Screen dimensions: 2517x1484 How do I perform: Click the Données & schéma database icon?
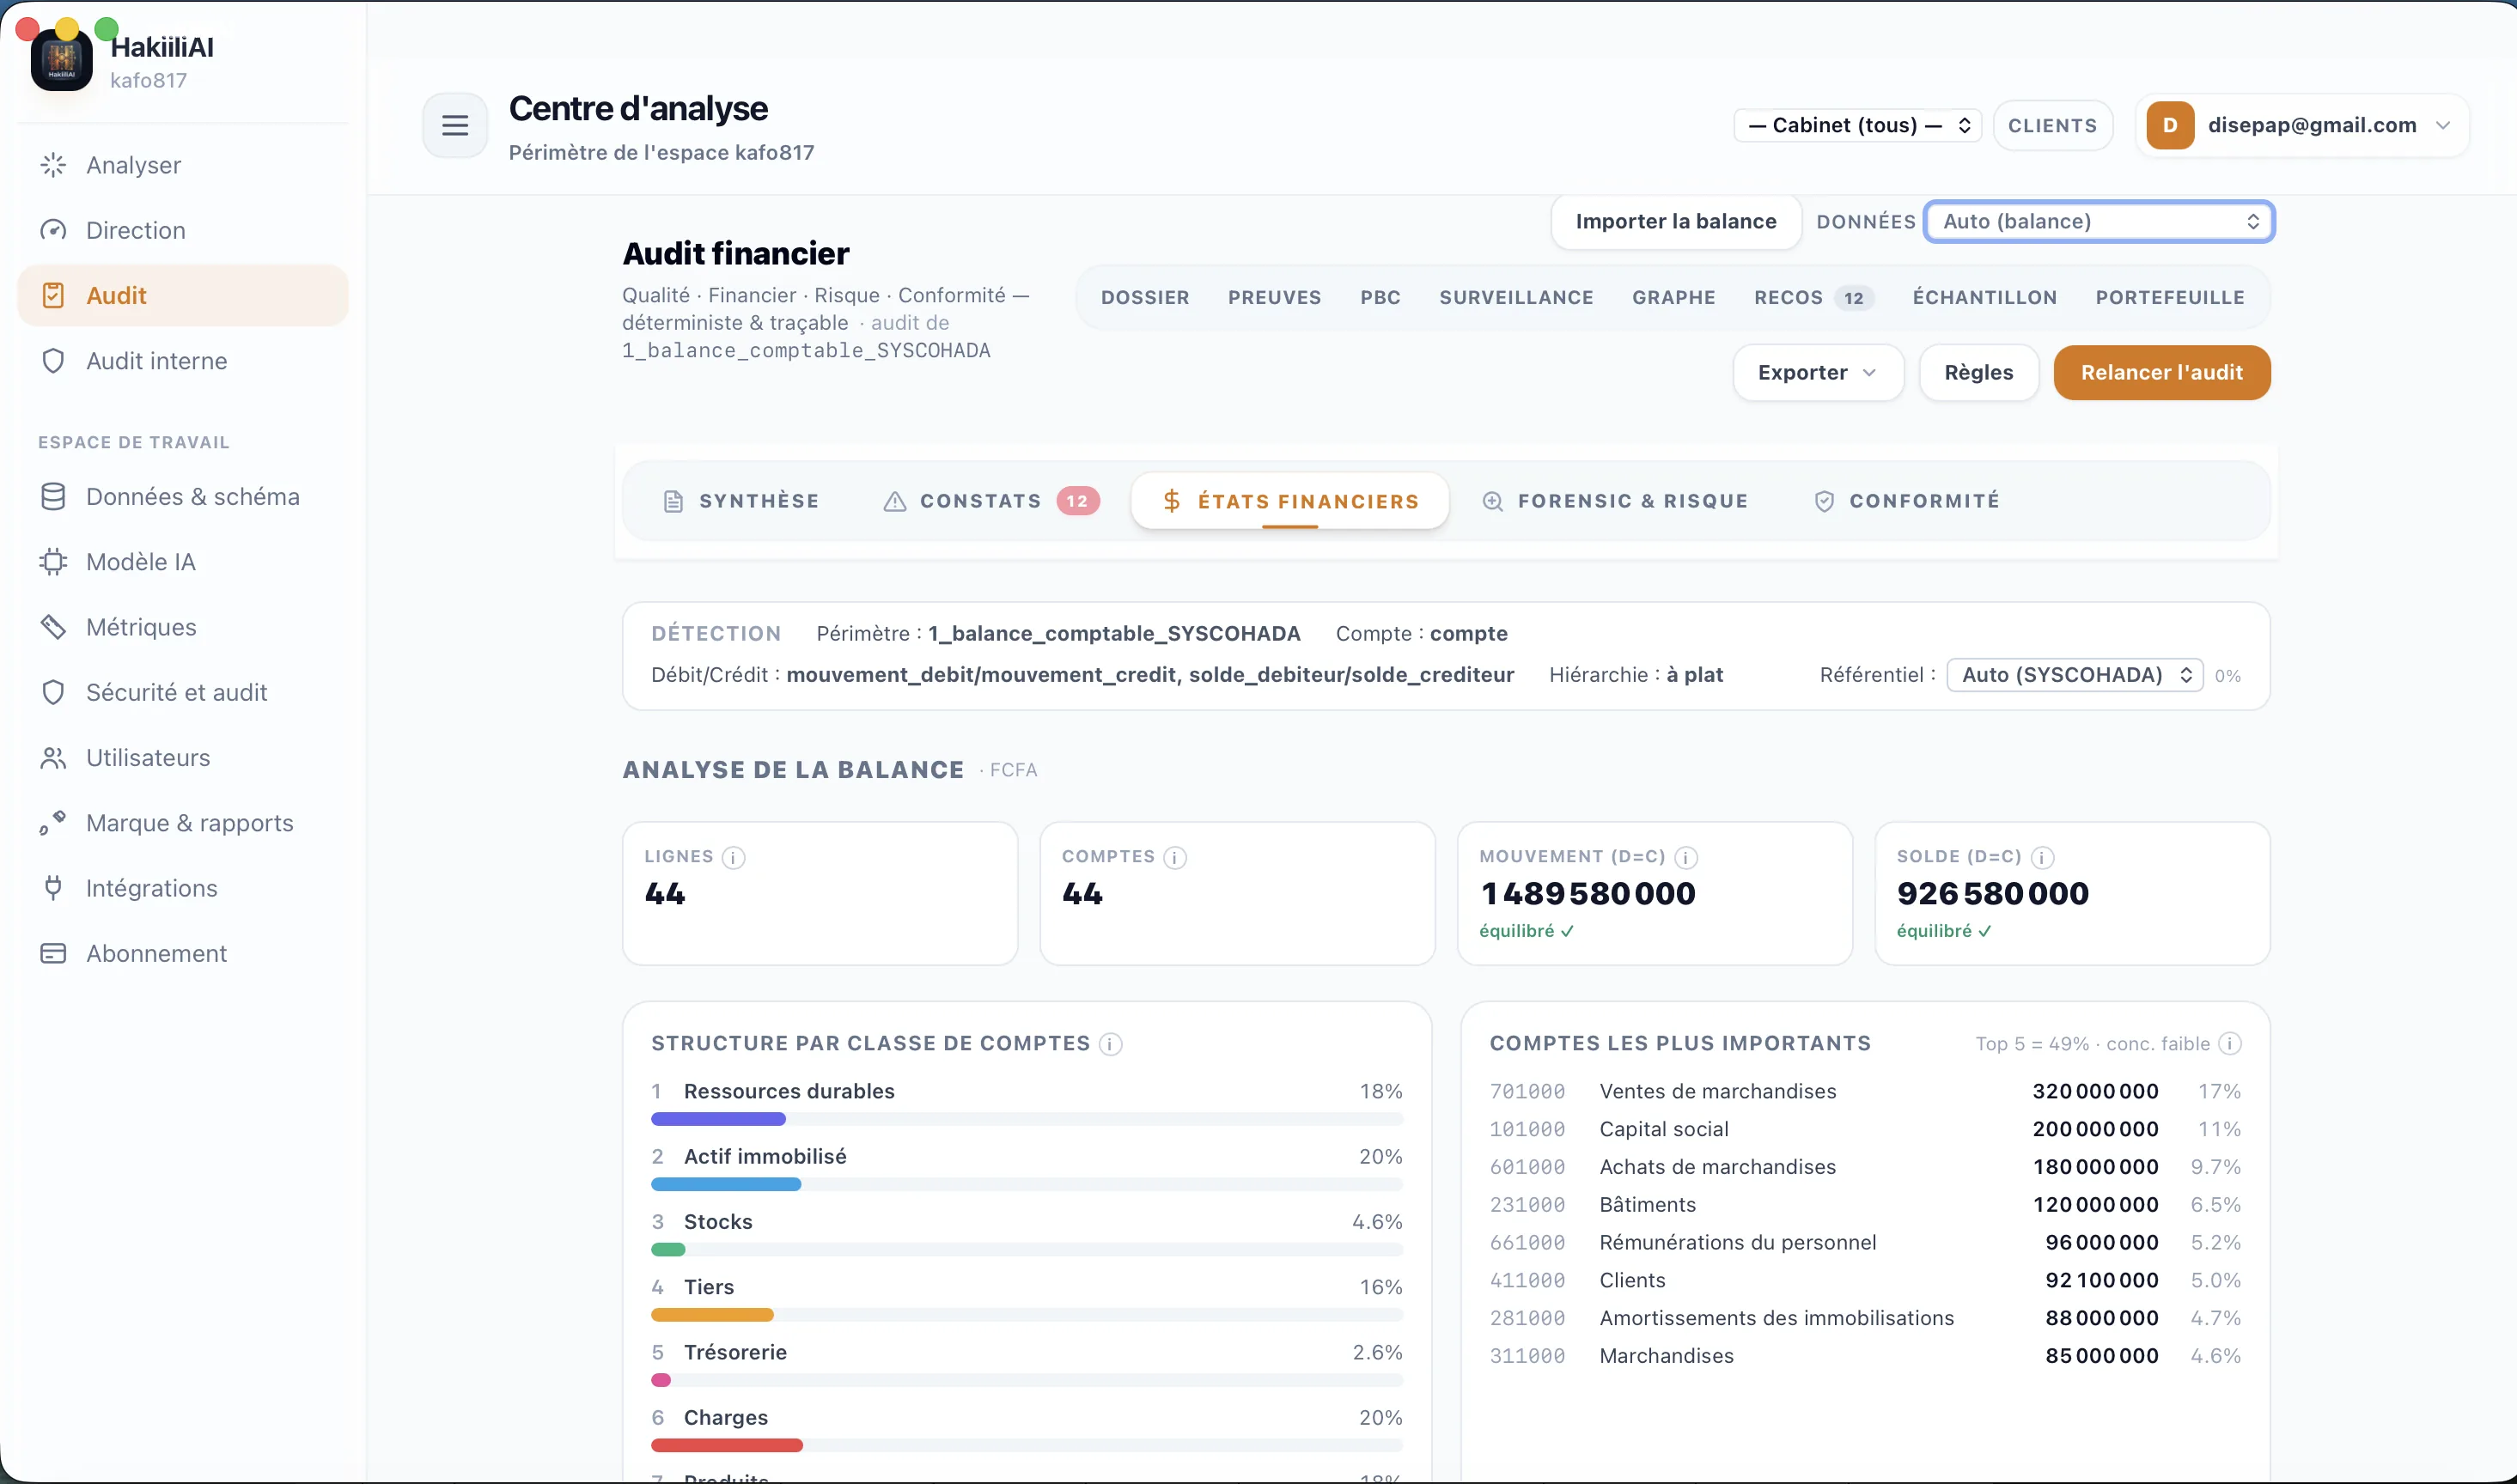point(53,497)
